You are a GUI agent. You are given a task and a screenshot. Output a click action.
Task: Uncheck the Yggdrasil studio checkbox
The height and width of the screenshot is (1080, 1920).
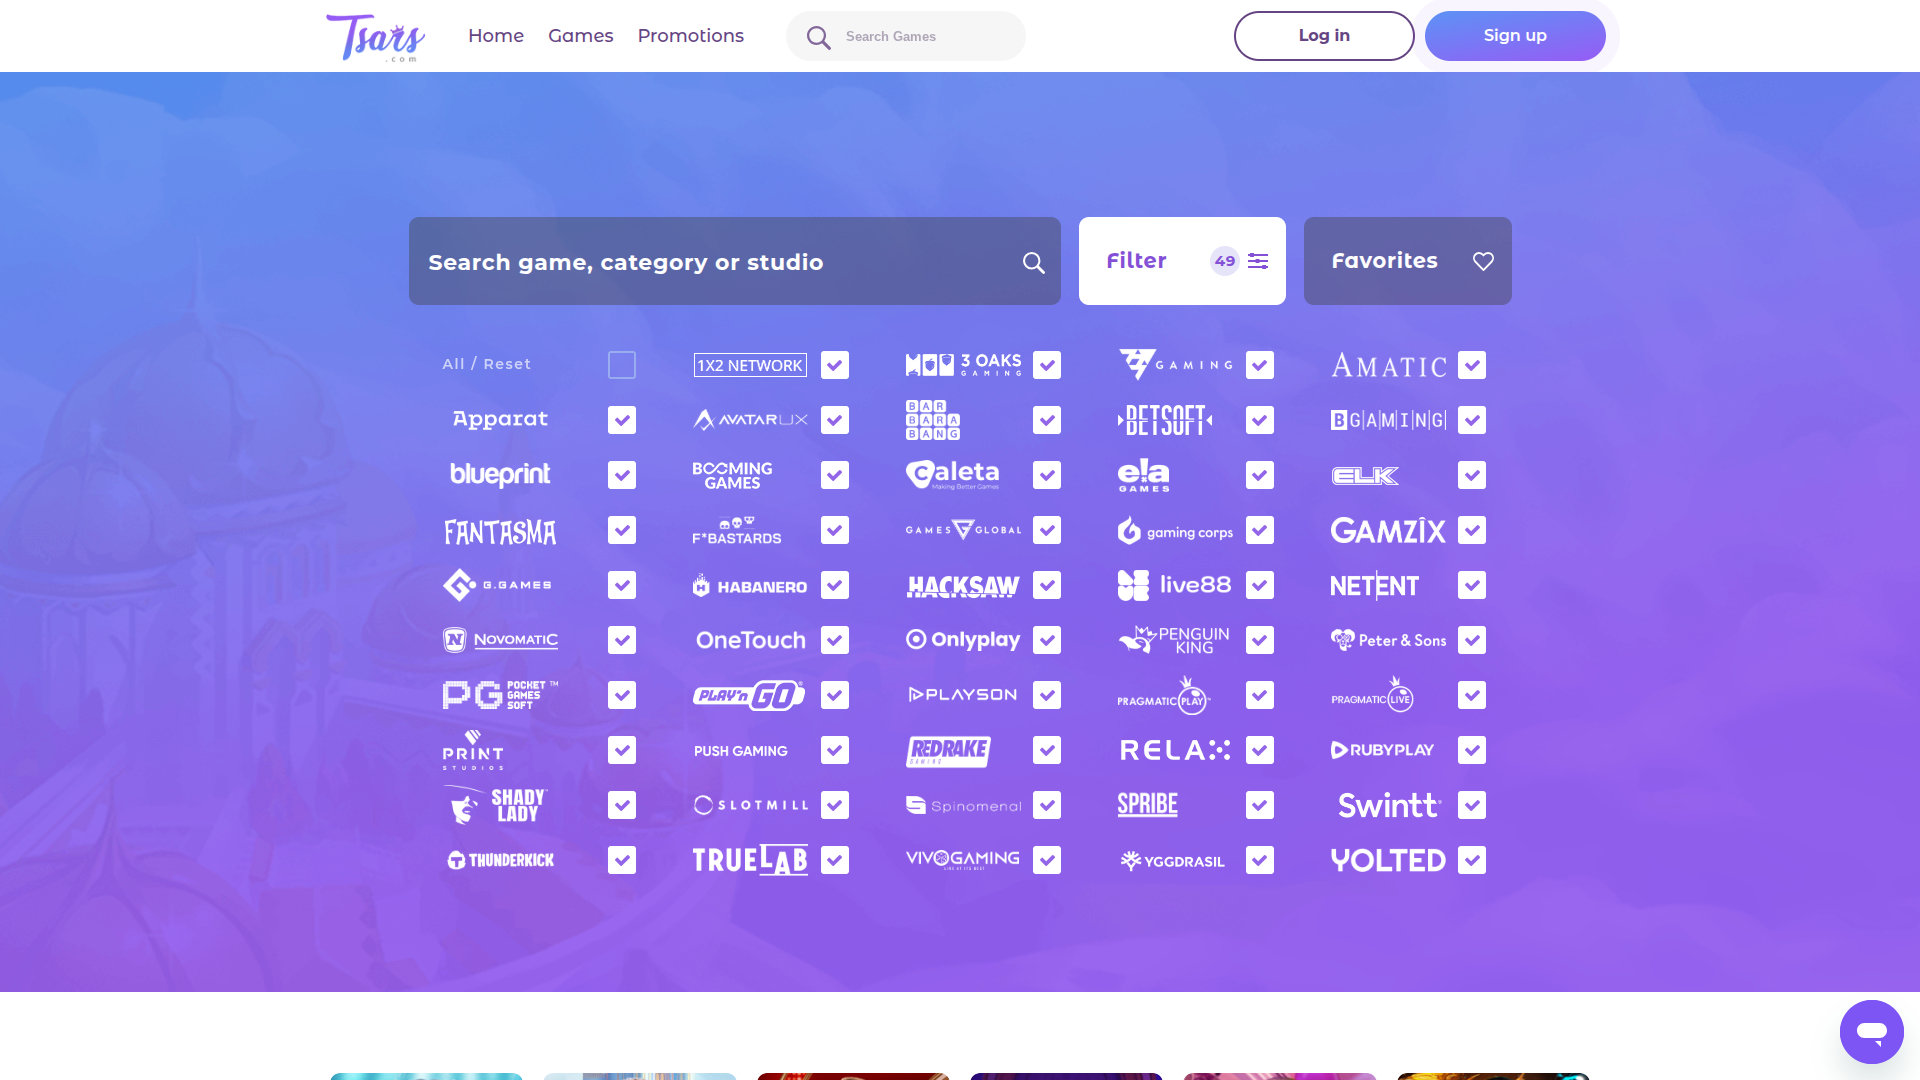tap(1259, 860)
